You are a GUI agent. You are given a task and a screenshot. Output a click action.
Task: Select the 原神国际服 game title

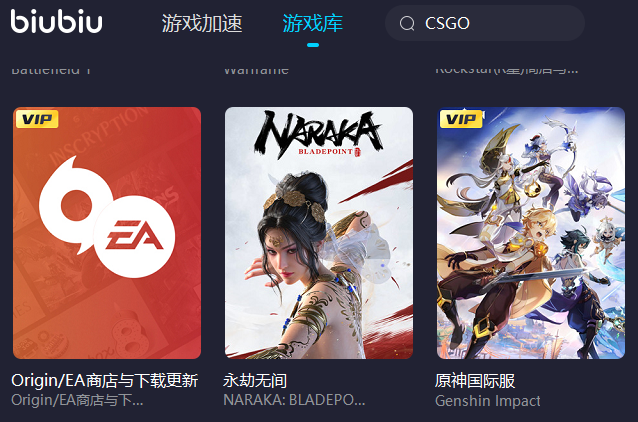(x=475, y=381)
